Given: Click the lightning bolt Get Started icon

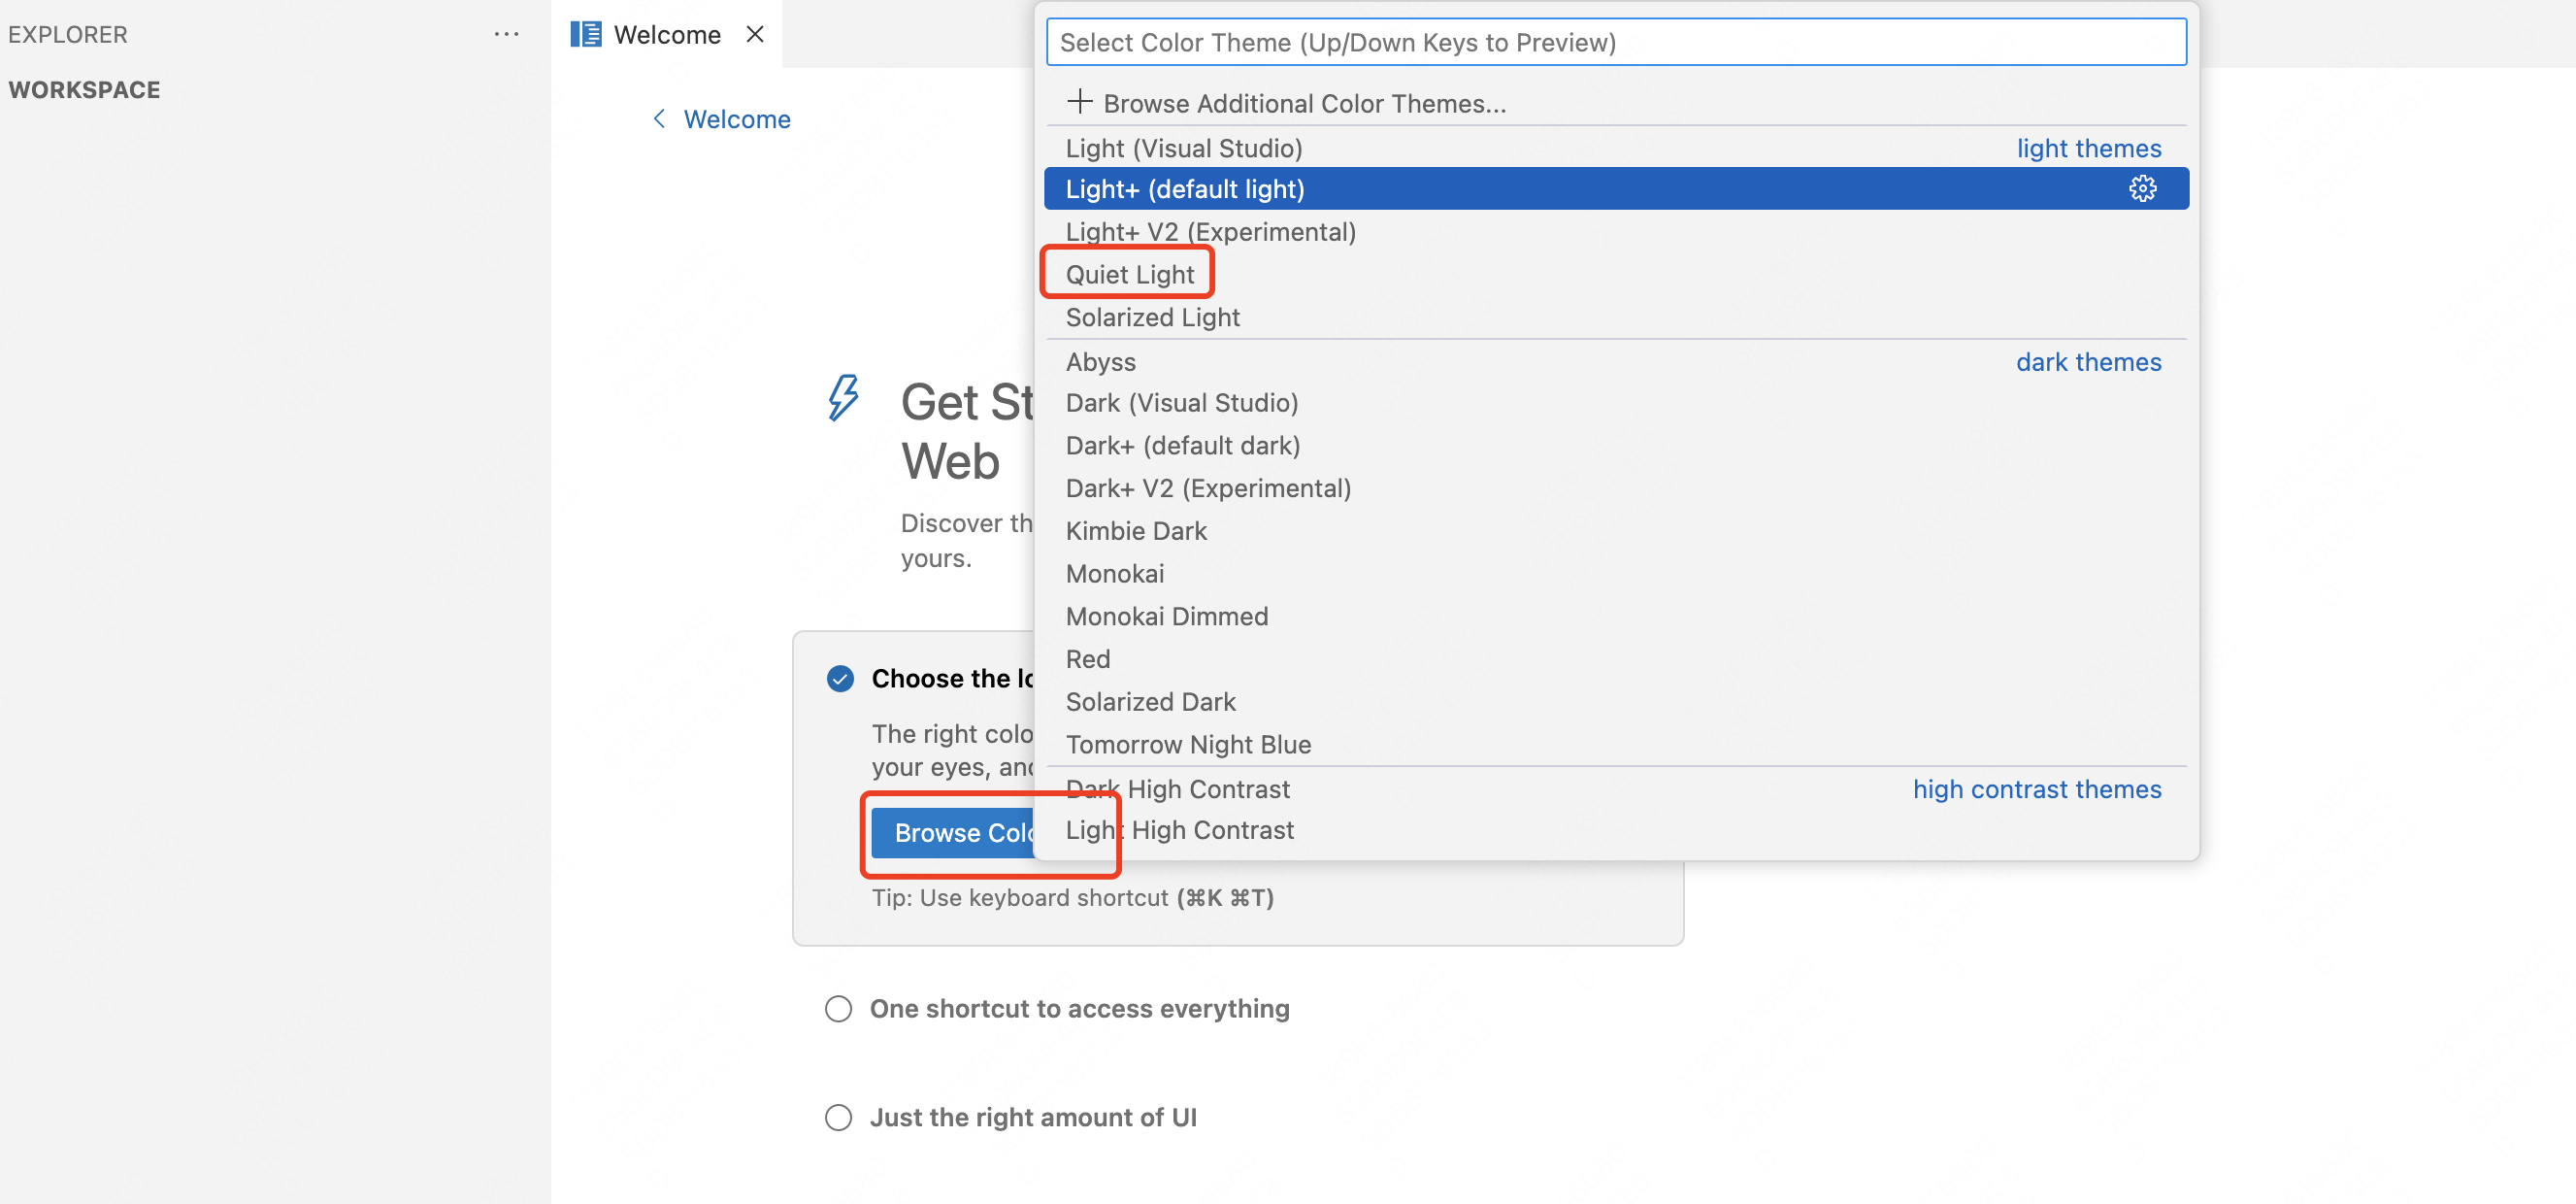Looking at the screenshot, I should pos(843,398).
